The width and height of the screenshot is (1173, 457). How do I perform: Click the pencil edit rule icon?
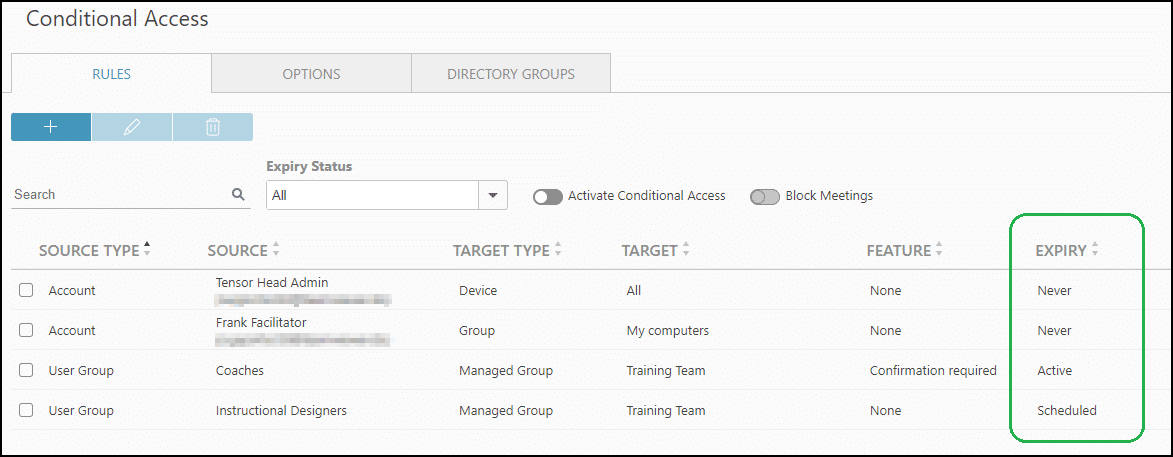coord(132,127)
